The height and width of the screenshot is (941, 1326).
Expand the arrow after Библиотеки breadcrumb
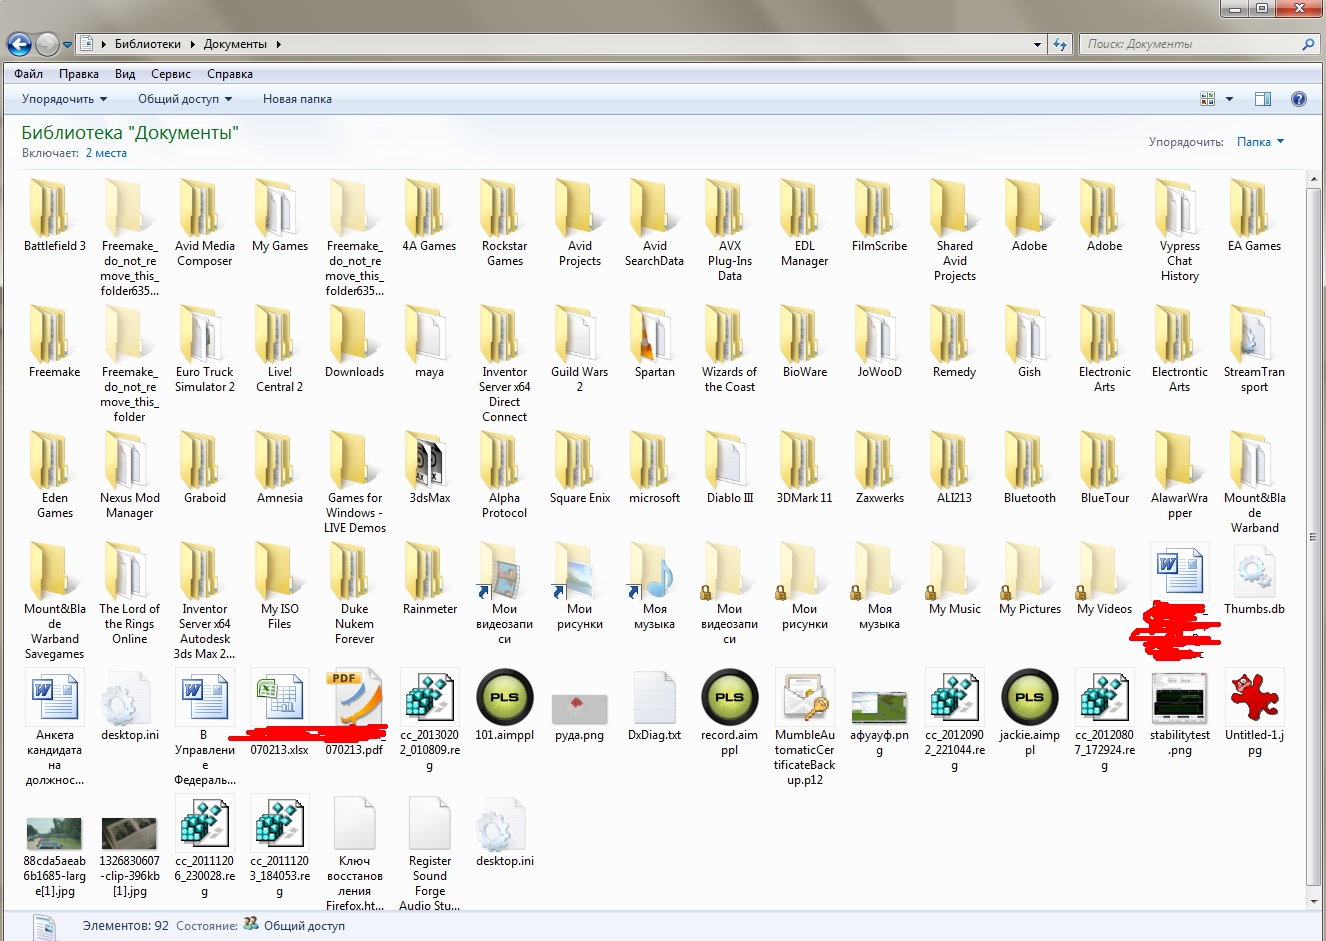pos(193,44)
